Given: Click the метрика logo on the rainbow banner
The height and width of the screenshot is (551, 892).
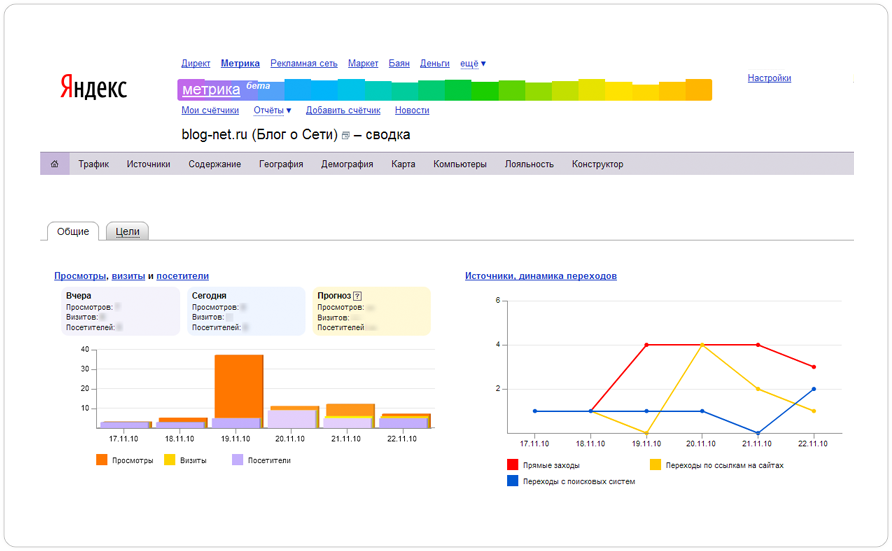Looking at the screenshot, I should coord(211,89).
